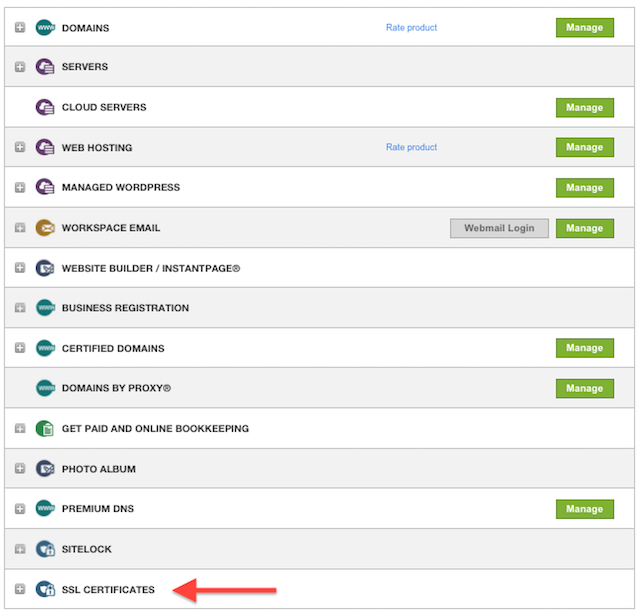
Task: Select the SITELOCK label
Action: pyautogui.click(x=87, y=549)
